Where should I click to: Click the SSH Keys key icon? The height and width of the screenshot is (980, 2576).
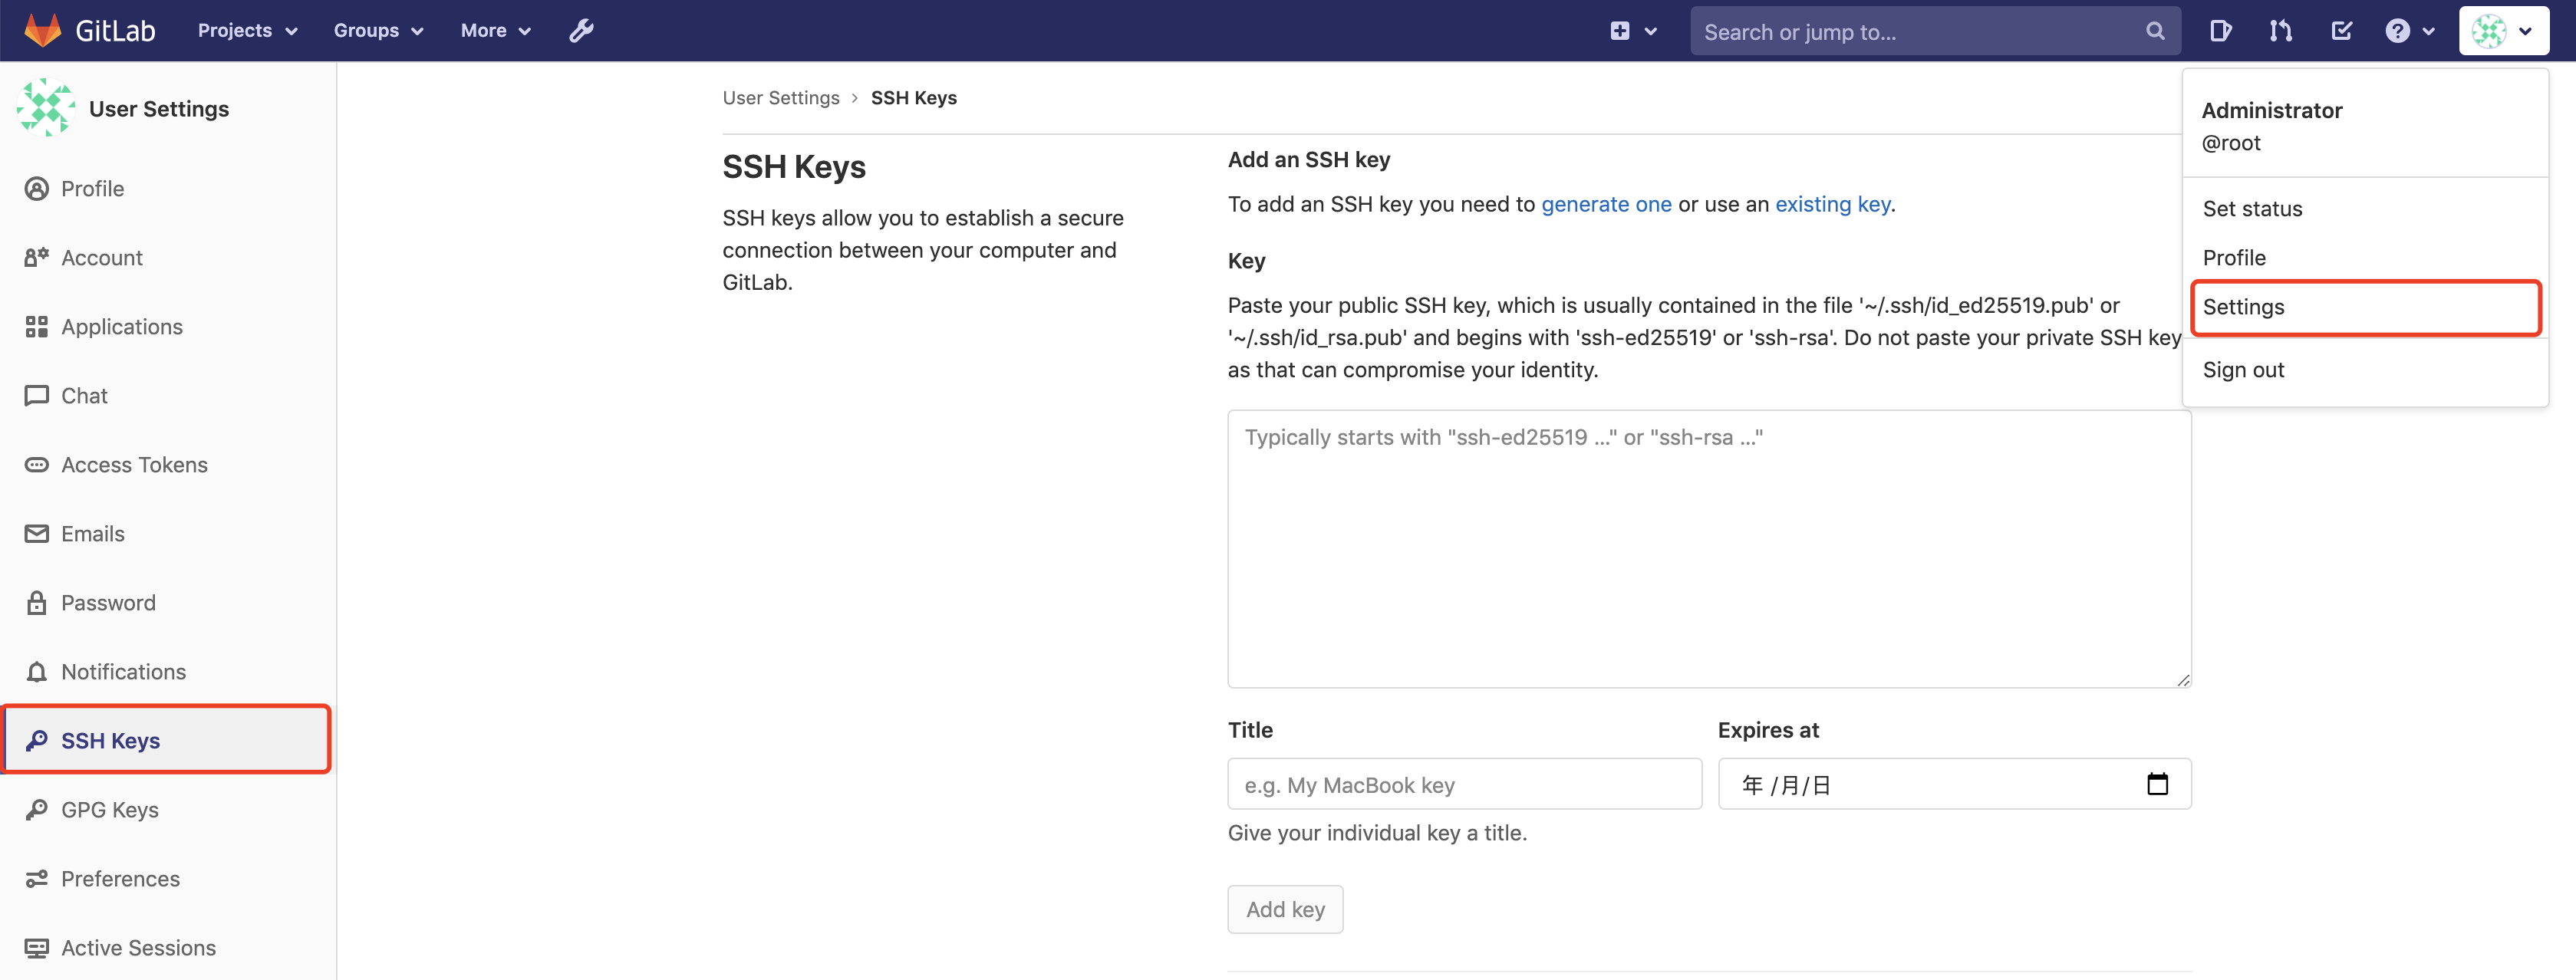pyautogui.click(x=37, y=741)
